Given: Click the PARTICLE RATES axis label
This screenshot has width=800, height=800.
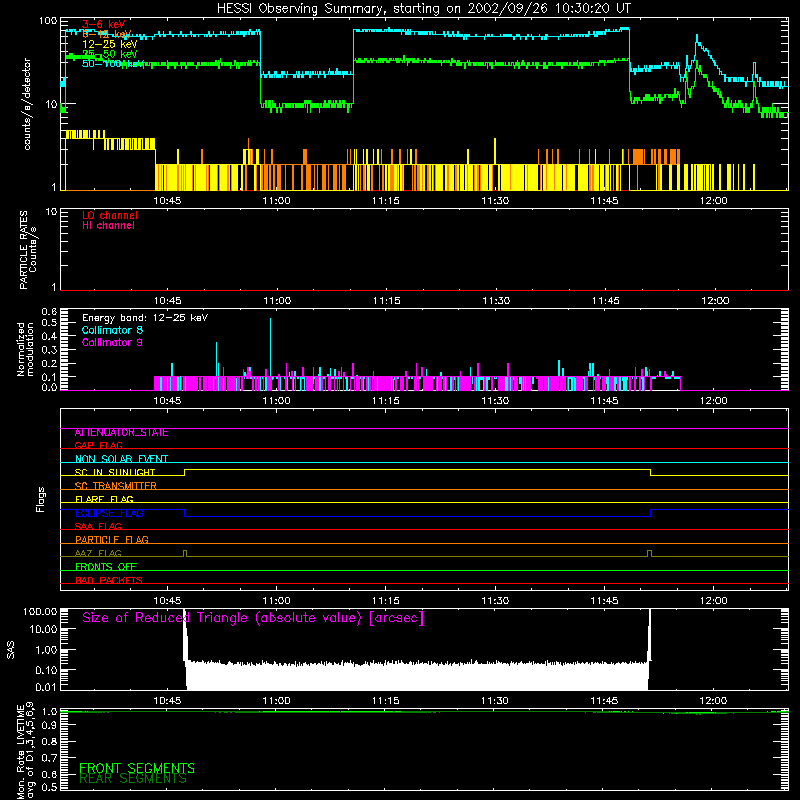Looking at the screenshot, I should point(28,250).
